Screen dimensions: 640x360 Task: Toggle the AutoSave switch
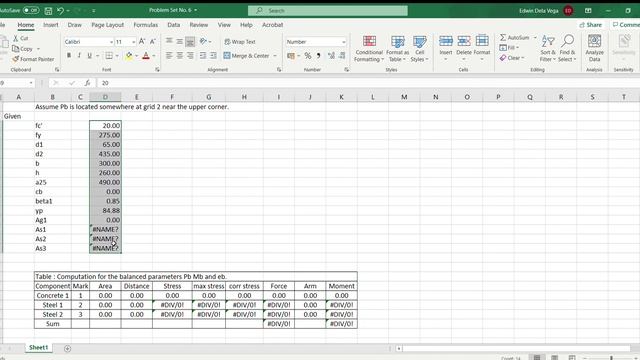click(31, 10)
